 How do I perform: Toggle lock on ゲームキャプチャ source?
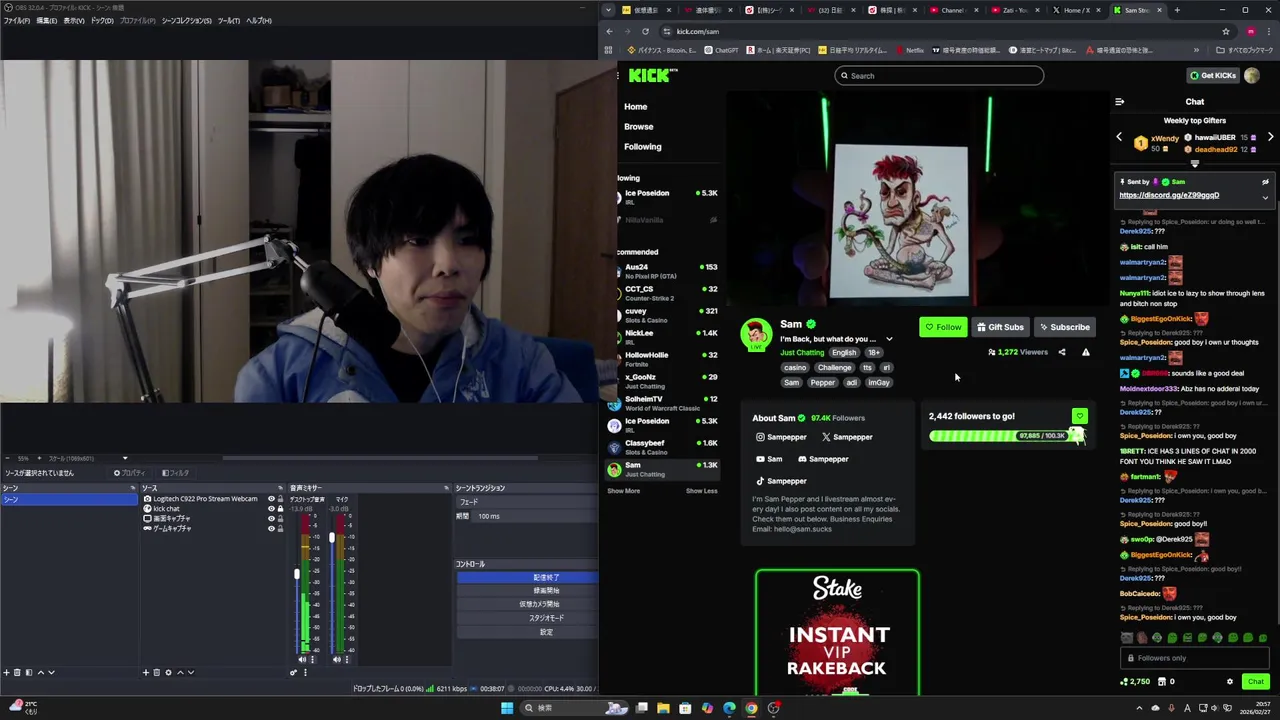coord(280,528)
